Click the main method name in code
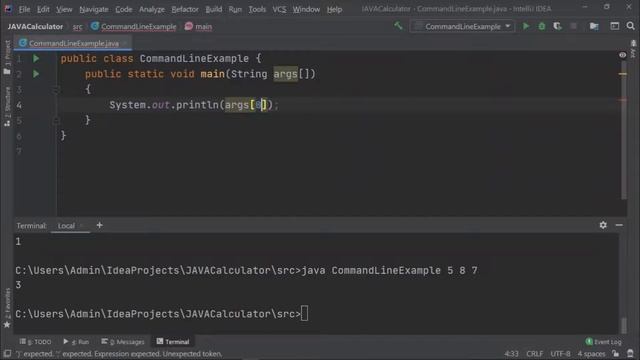Viewport: 640px width, 360px height. [x=212, y=74]
